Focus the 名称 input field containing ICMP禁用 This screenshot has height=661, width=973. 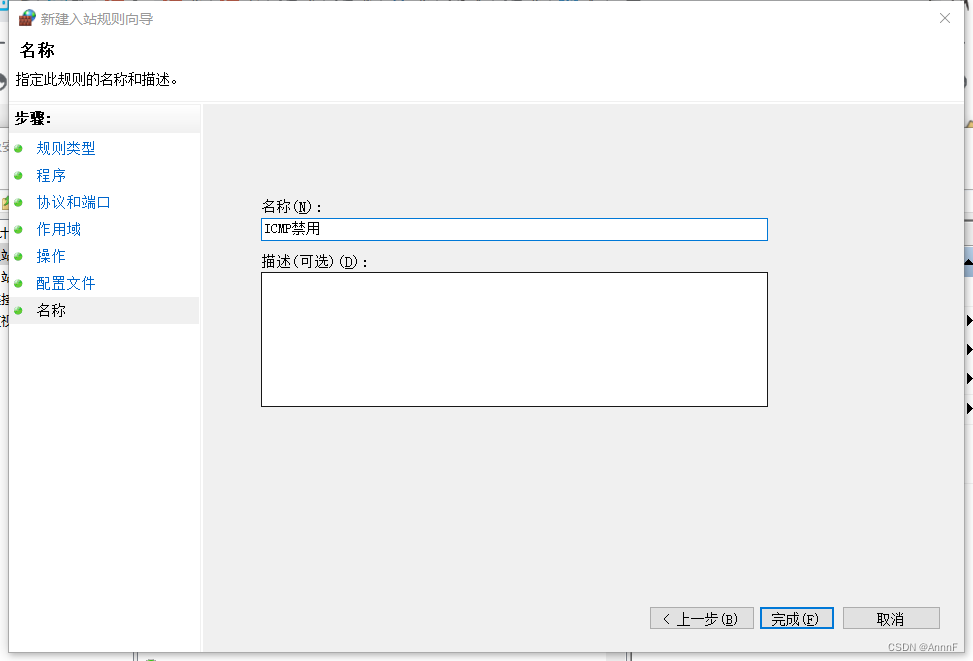click(x=514, y=229)
